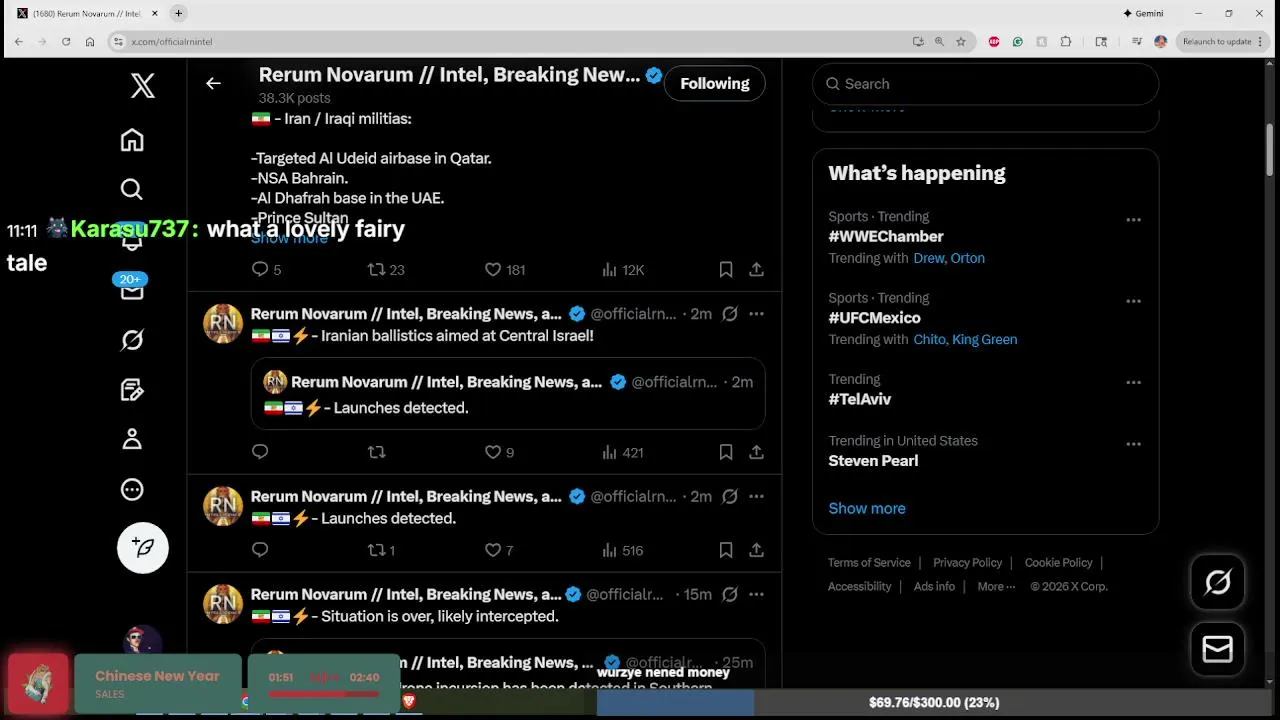This screenshot has height=720, width=1280.
Task: Open the browser Extensions puzzle icon
Action: 1066,42
